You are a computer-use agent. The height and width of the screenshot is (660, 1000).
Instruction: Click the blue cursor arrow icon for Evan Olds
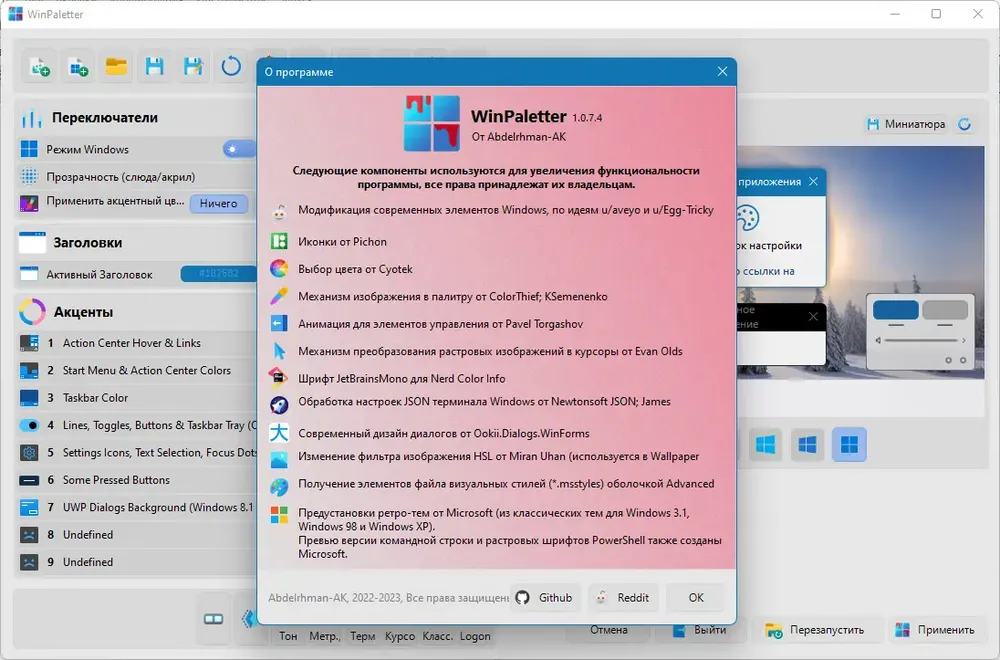(279, 351)
